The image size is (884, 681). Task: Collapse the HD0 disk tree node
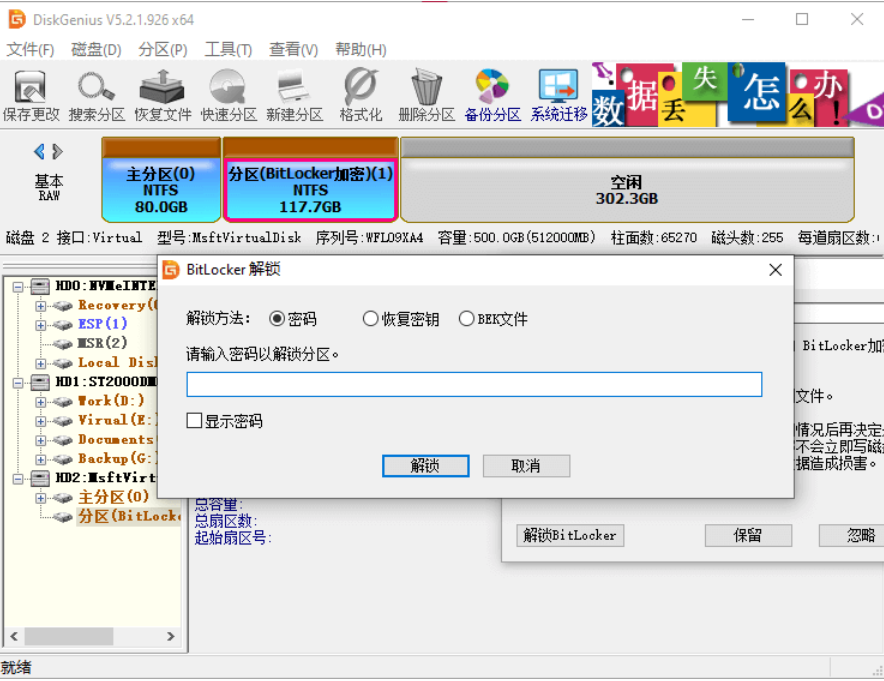pyautogui.click(x=18, y=287)
